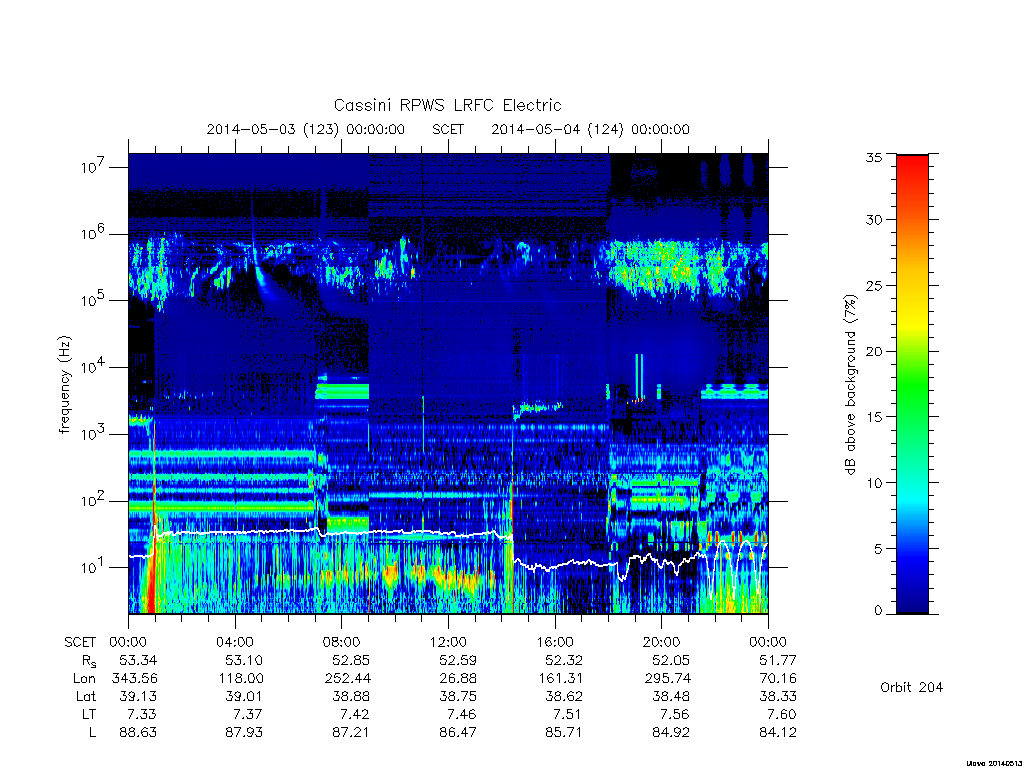Click the L value '88.63'

click(138, 733)
